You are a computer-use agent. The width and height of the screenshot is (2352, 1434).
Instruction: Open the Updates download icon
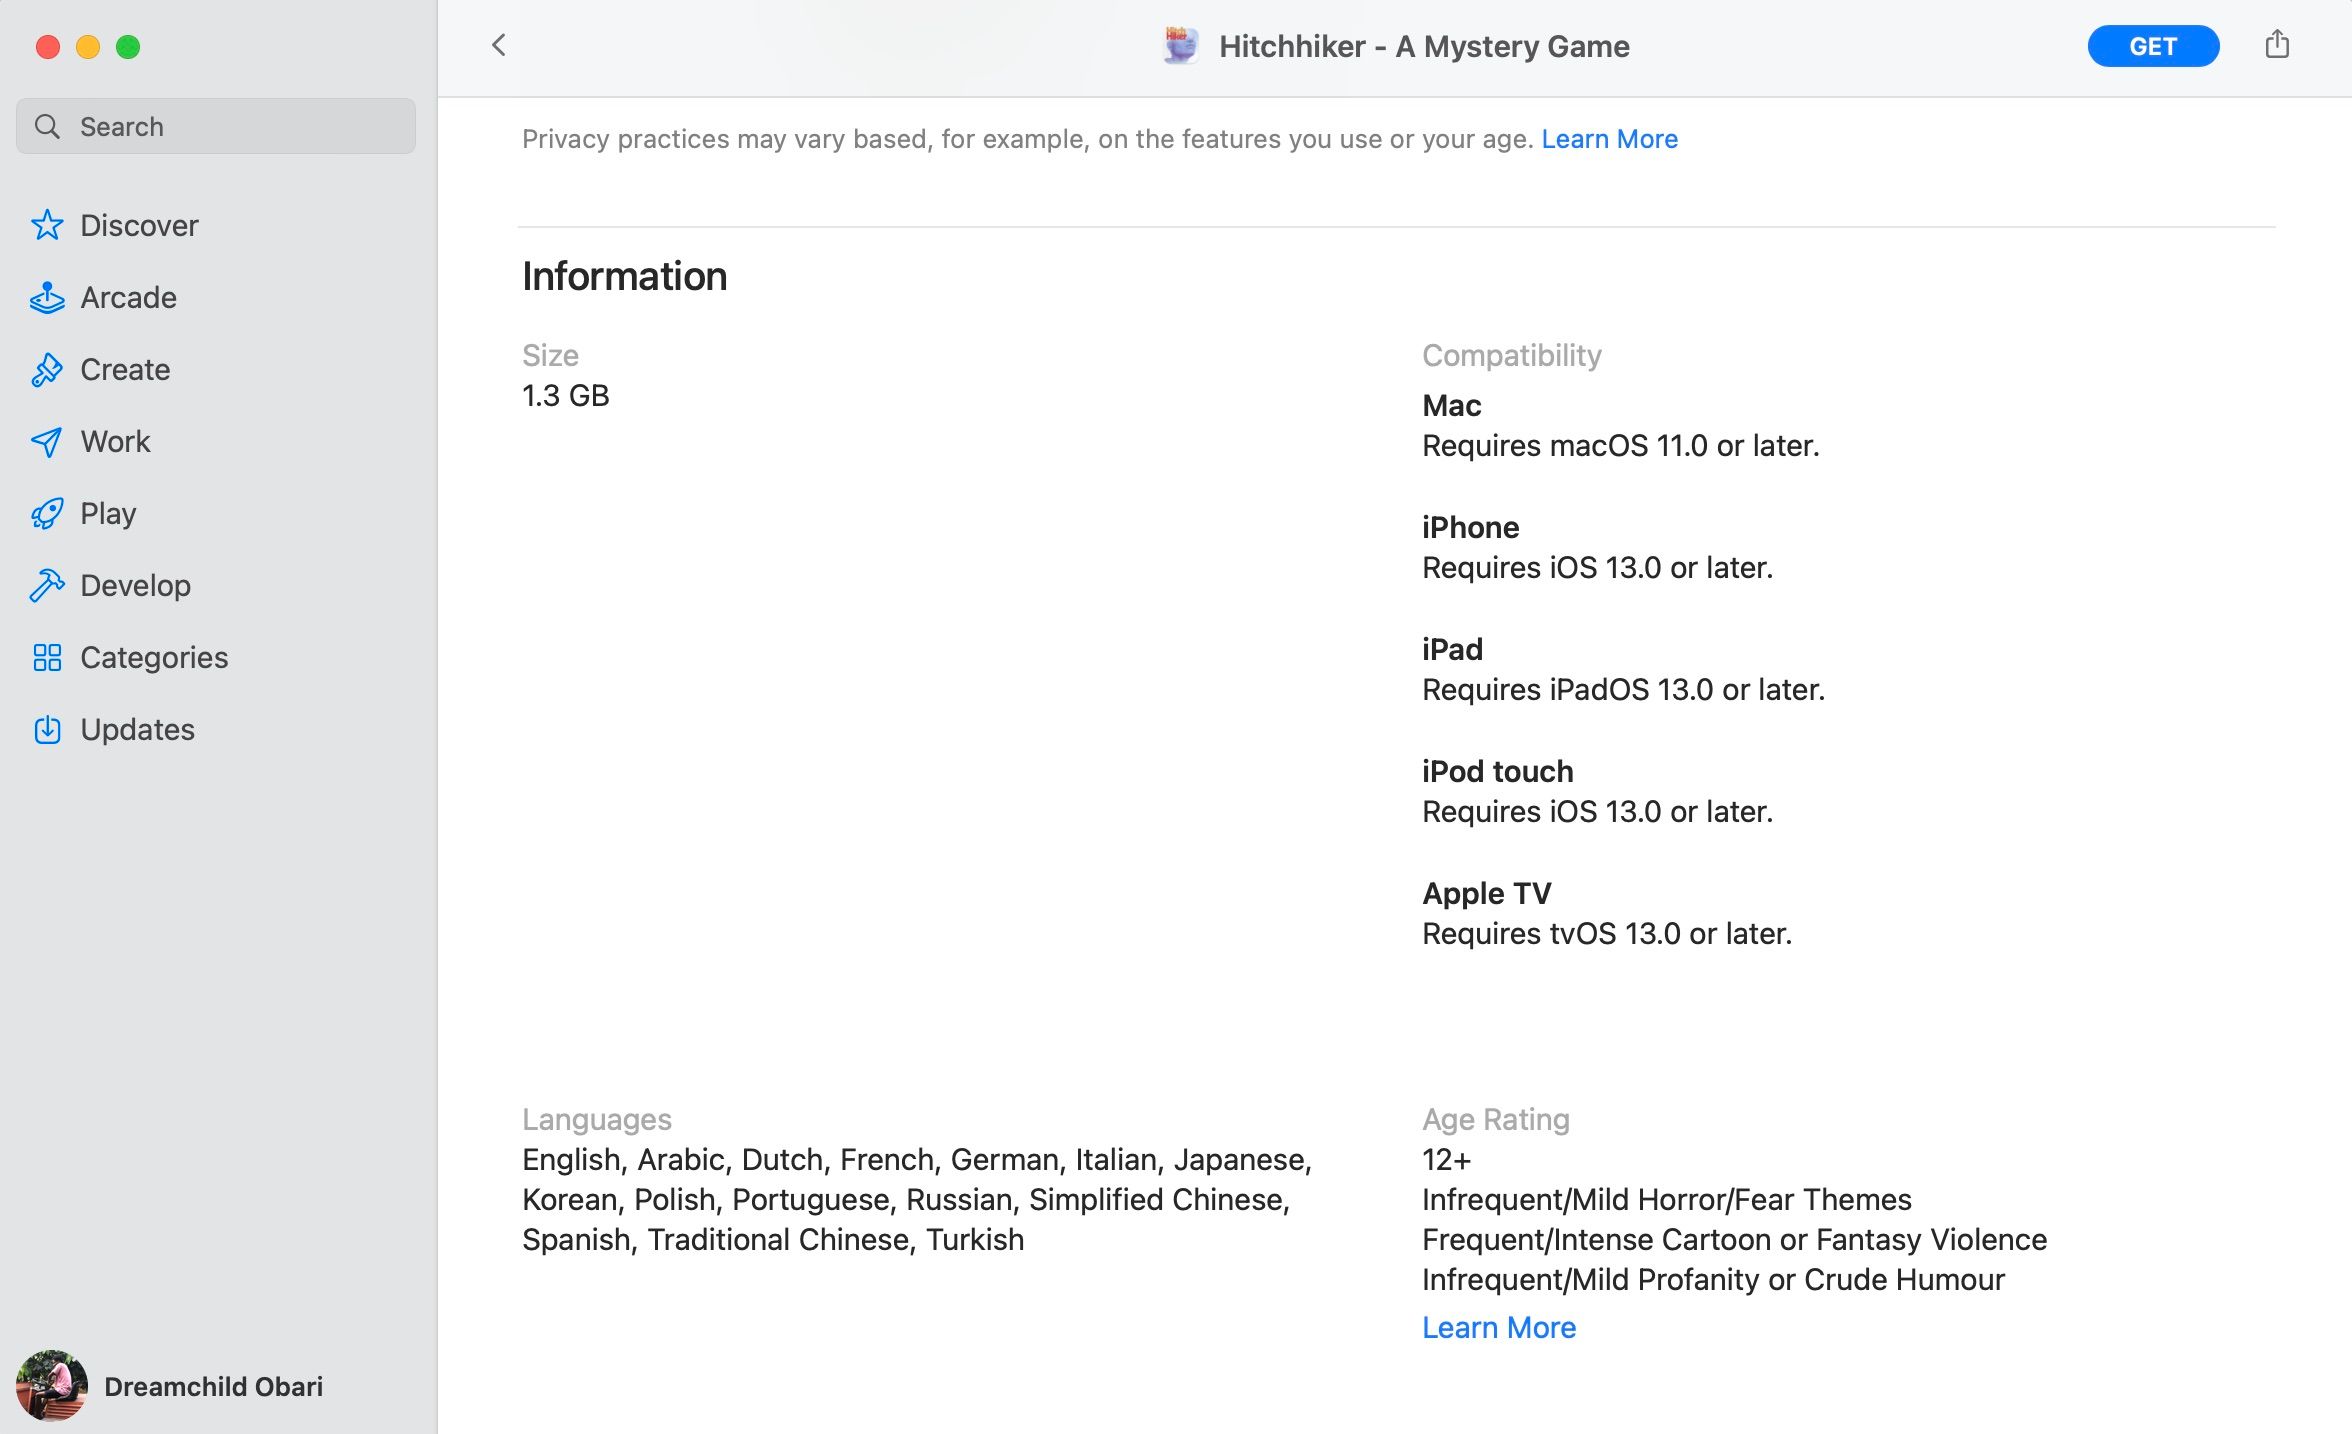click(47, 730)
